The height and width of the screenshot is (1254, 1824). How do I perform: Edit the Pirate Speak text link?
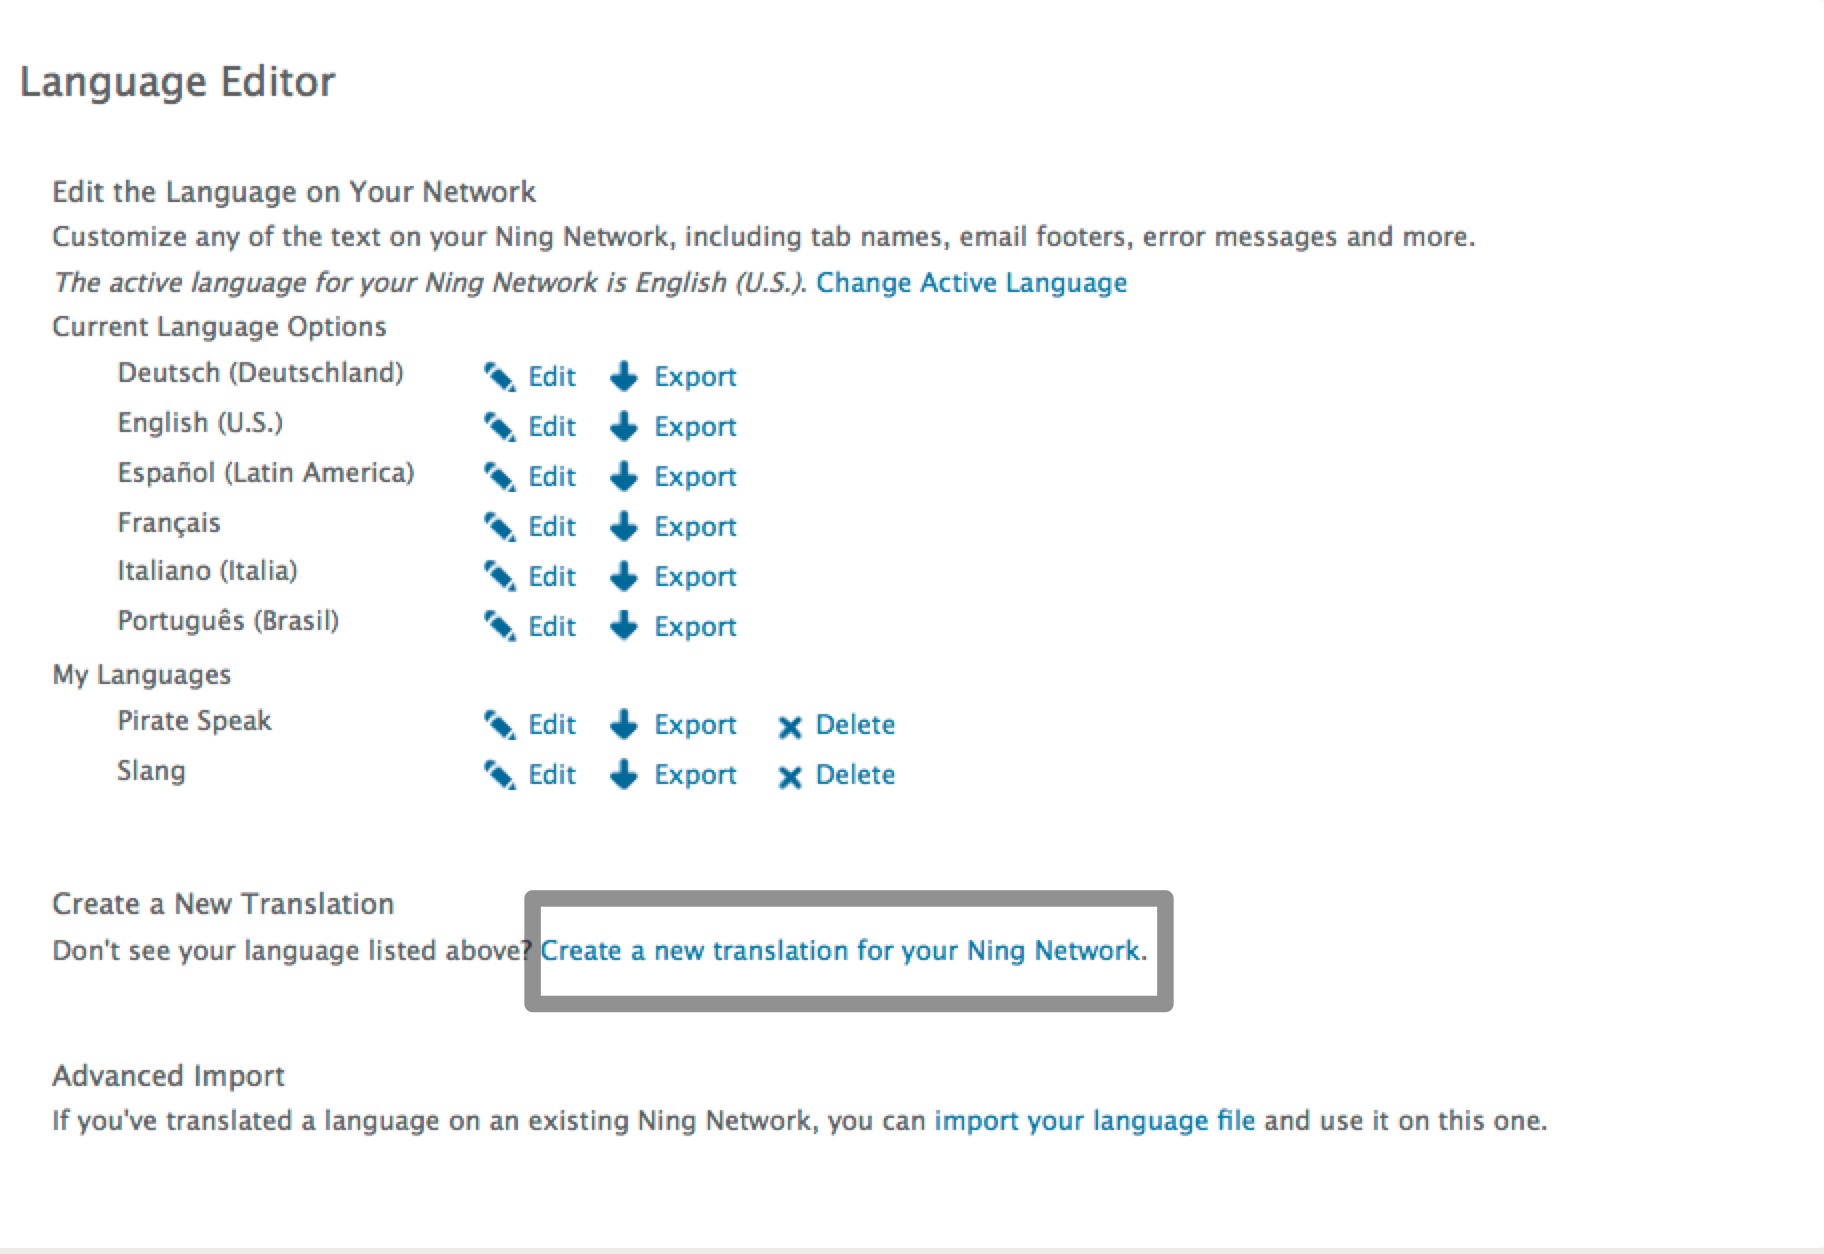pyautogui.click(x=552, y=725)
